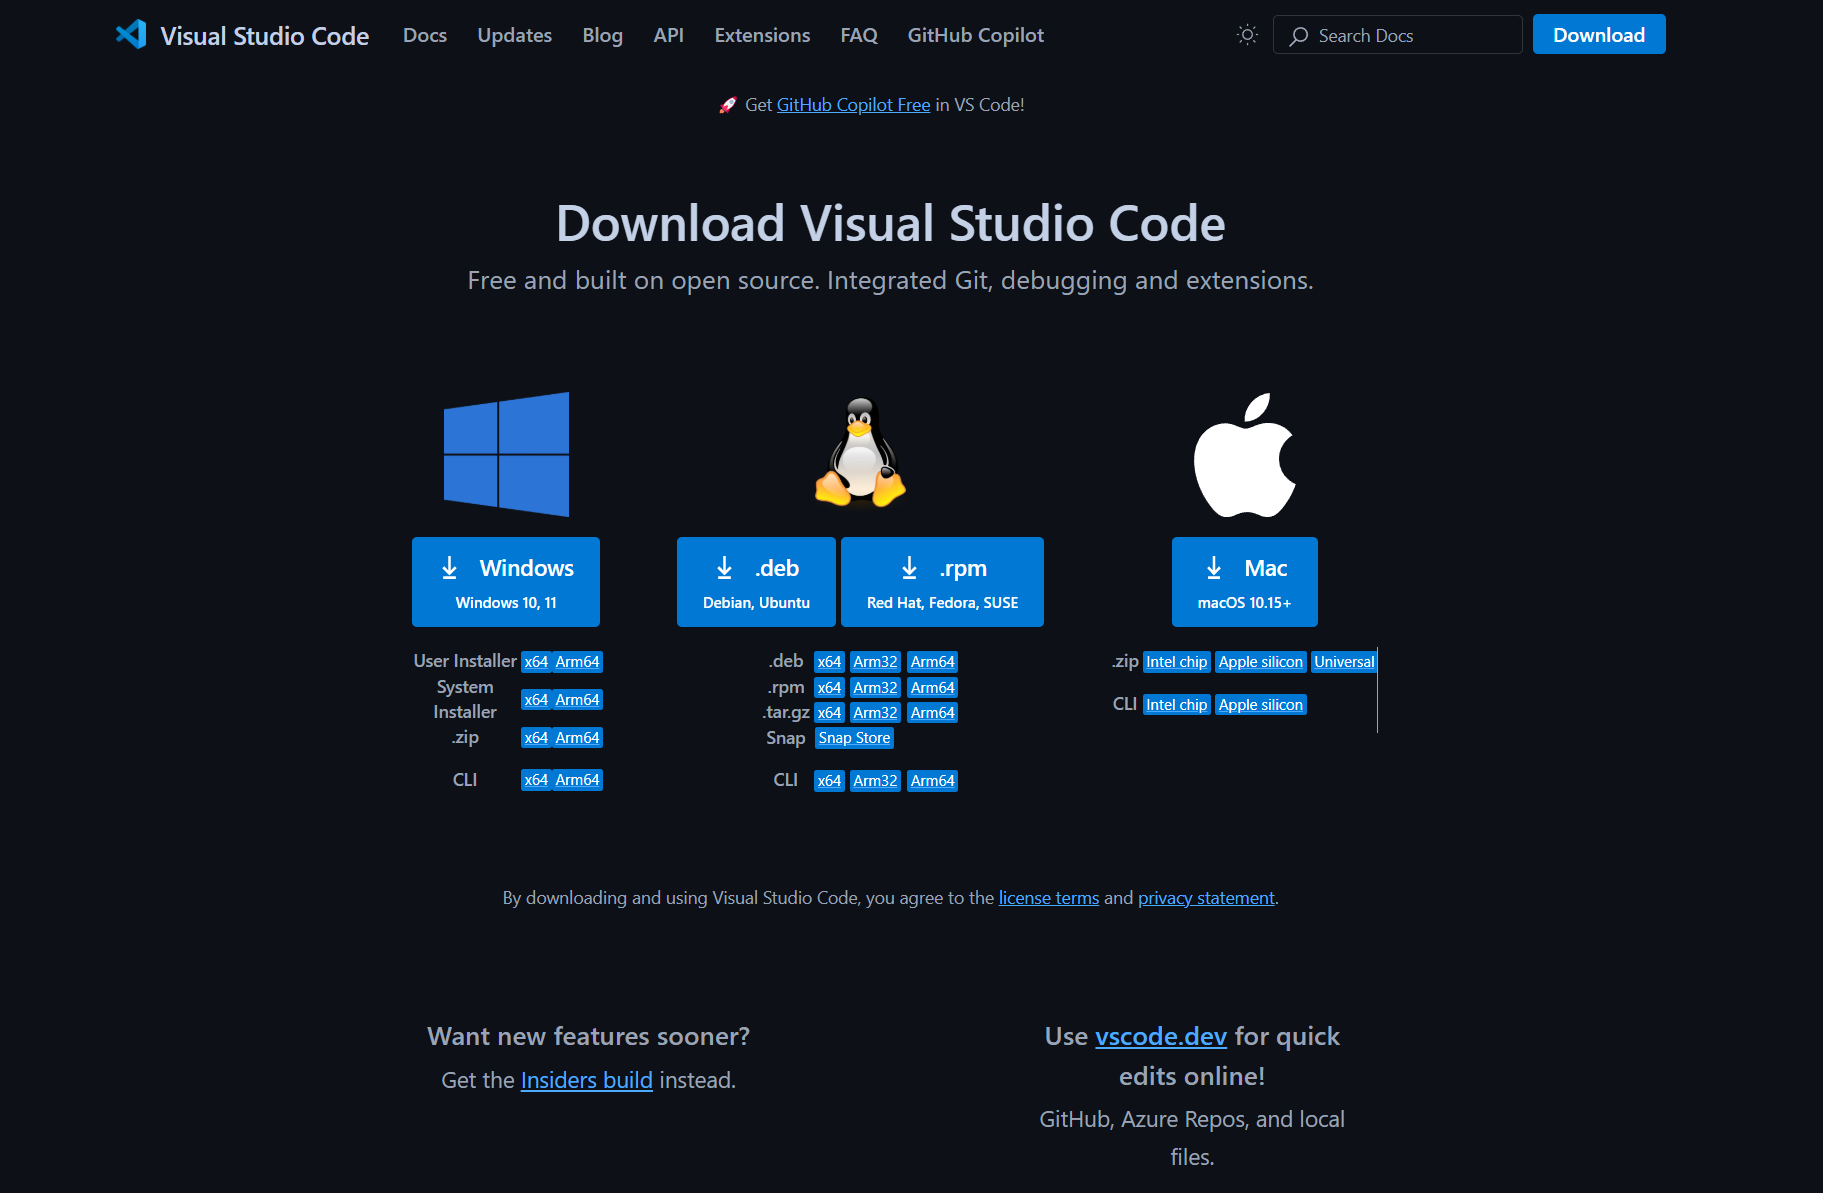
Task: Select Linux .tar.gz x64 download
Action: (829, 713)
